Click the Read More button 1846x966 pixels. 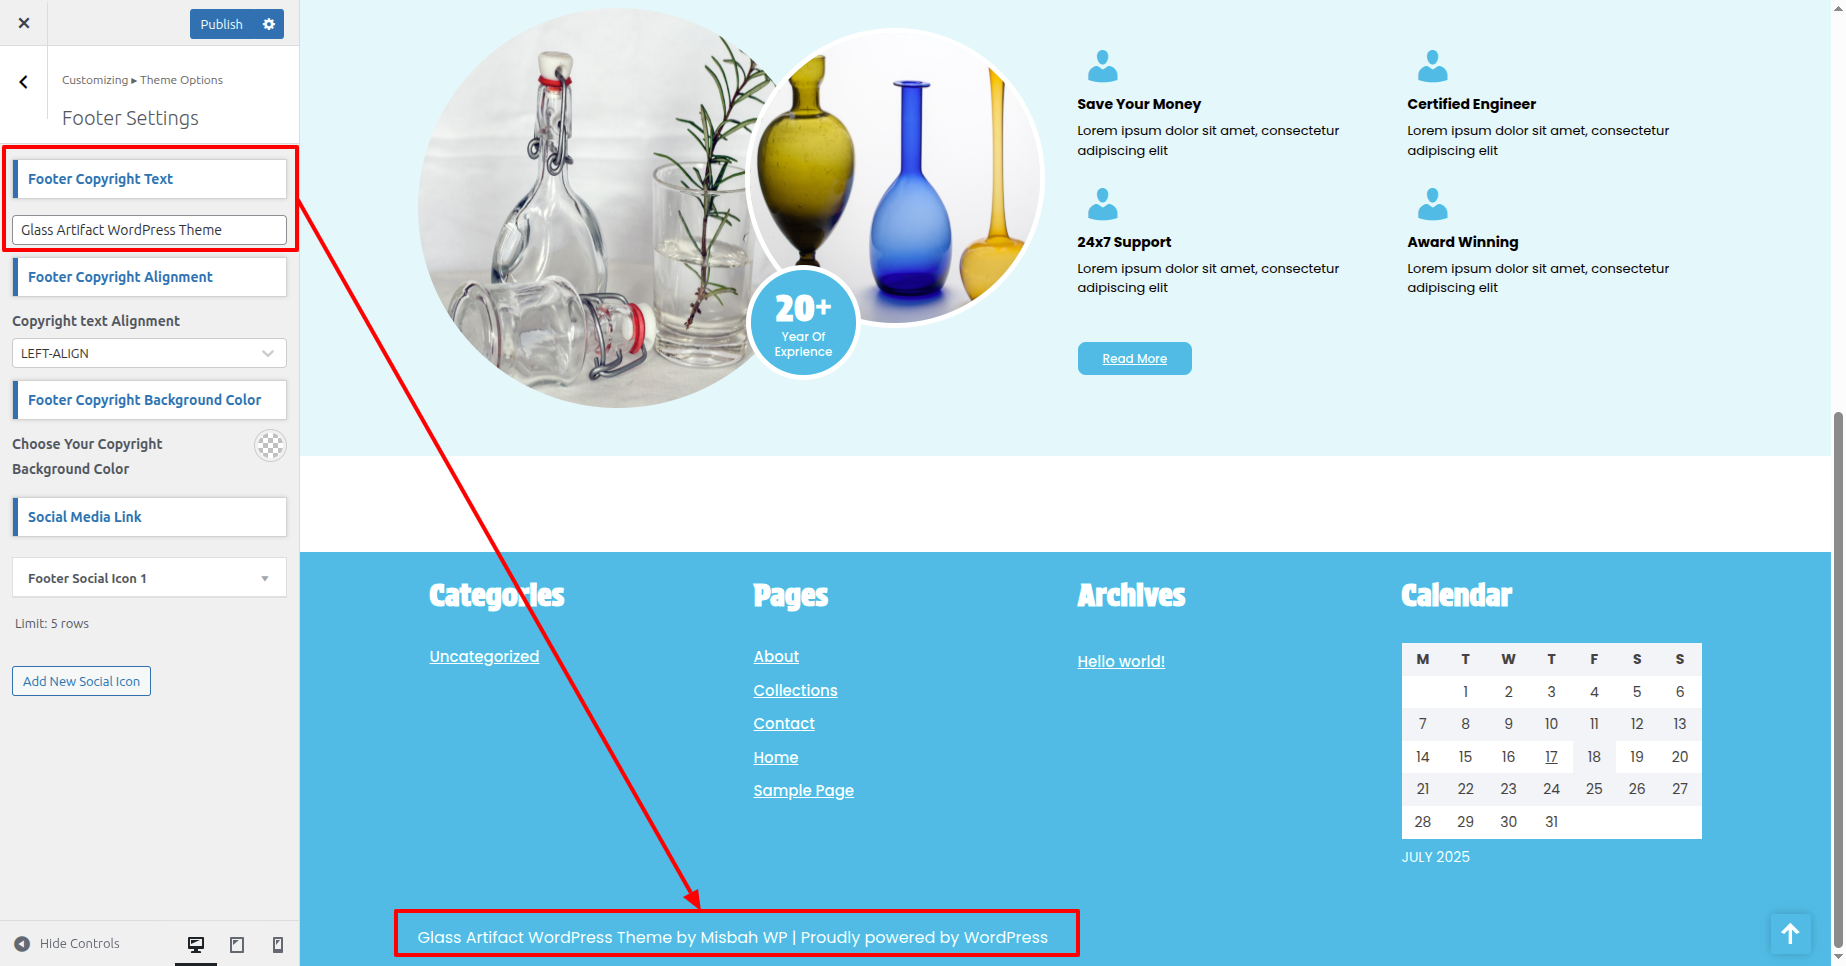click(x=1134, y=359)
